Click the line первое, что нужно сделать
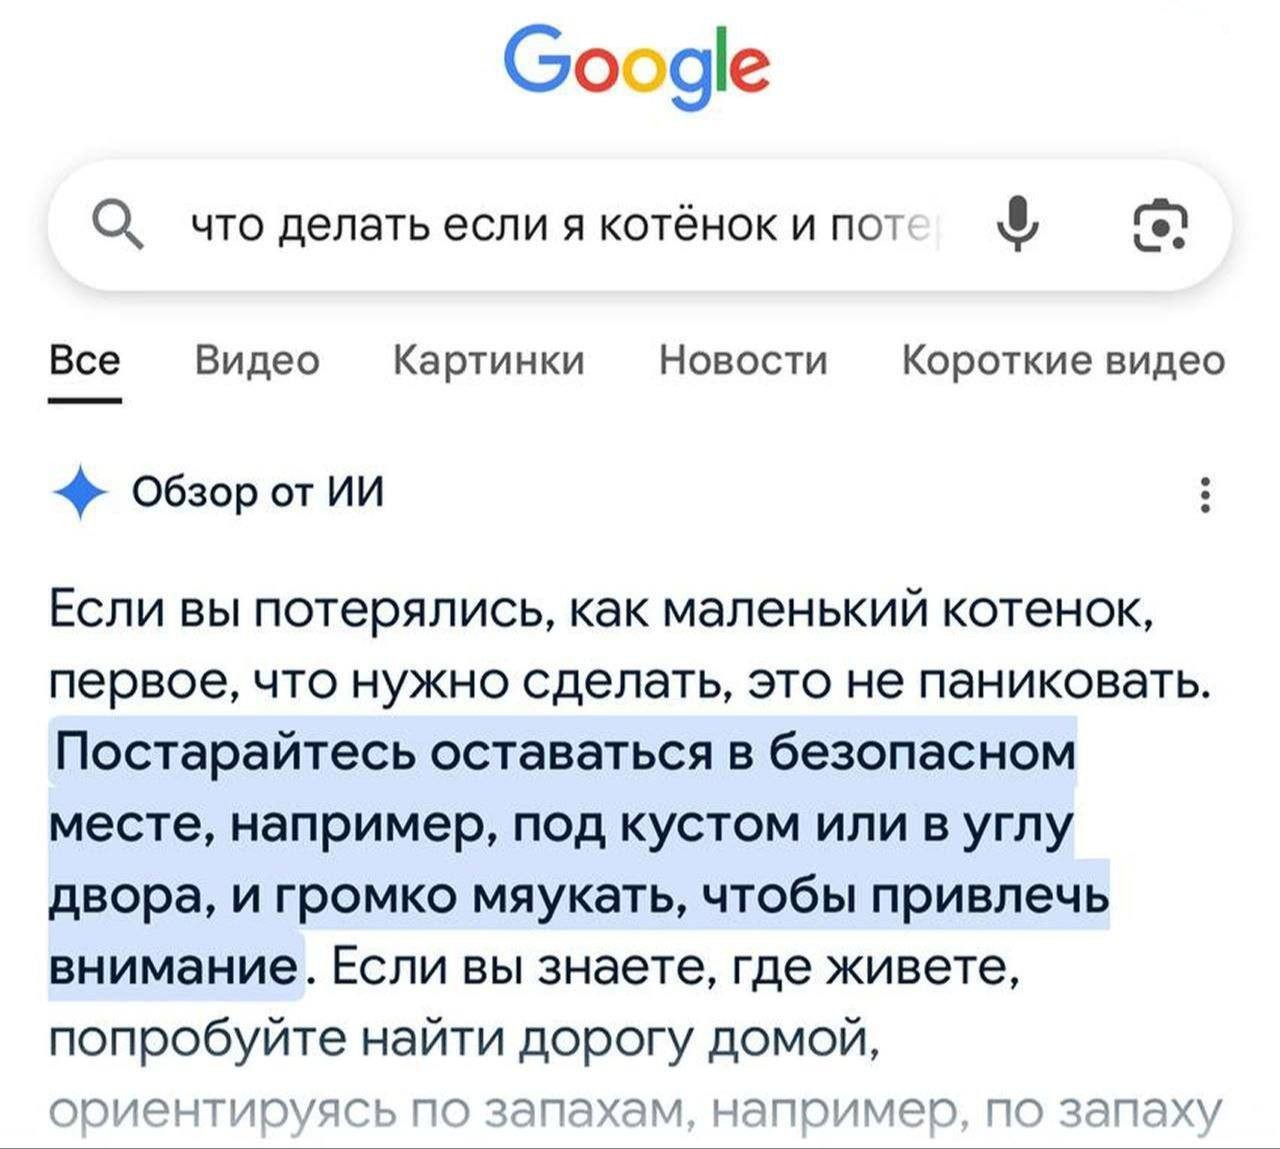The image size is (1280, 1149). (630, 681)
